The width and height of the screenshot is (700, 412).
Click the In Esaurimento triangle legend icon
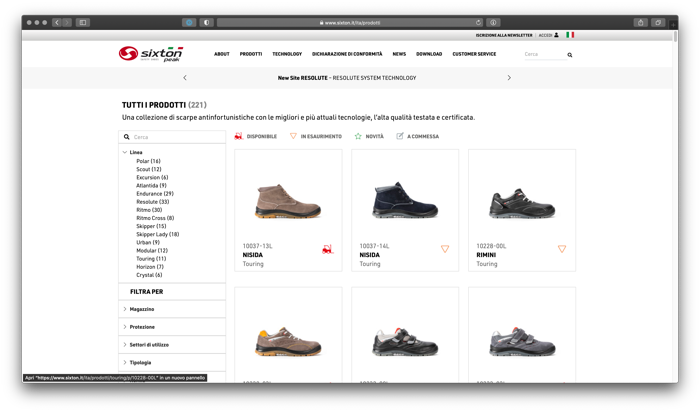click(x=293, y=136)
